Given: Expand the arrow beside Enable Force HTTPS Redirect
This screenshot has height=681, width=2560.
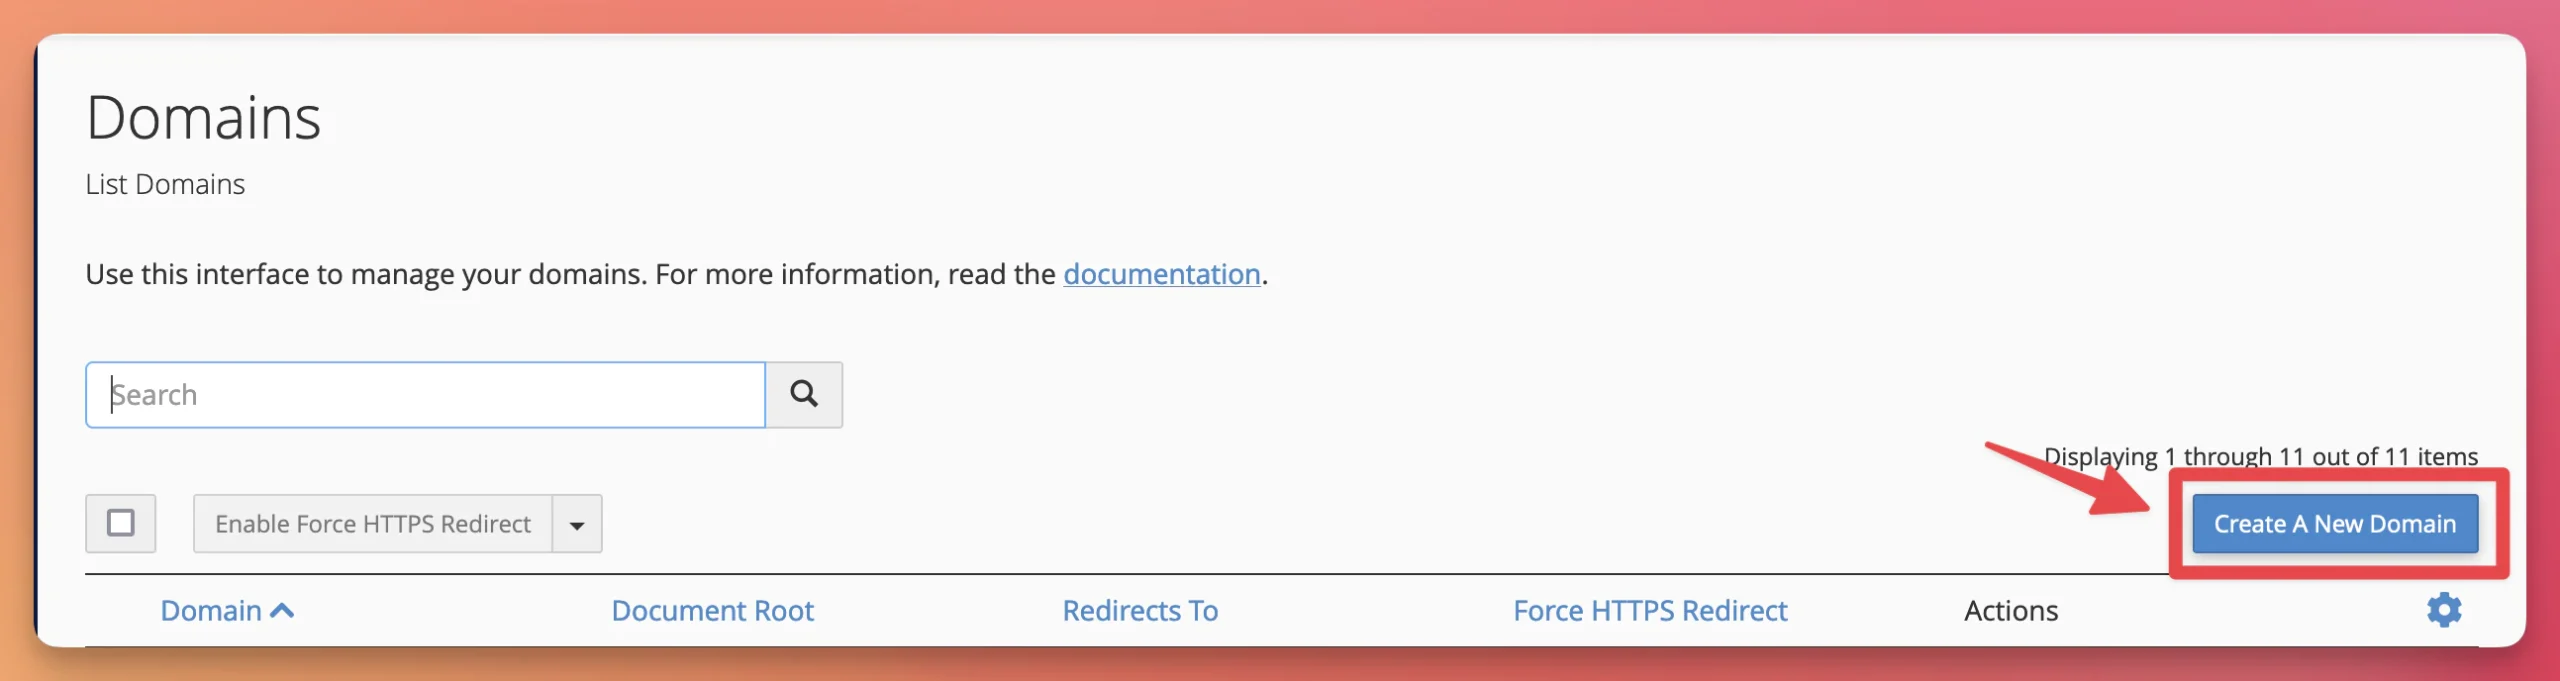Looking at the screenshot, I should tap(577, 524).
